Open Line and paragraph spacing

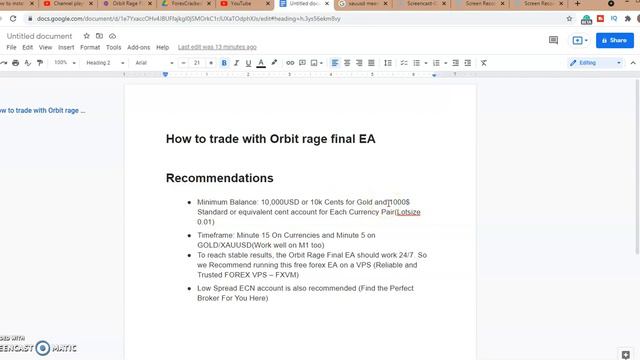click(x=388, y=63)
